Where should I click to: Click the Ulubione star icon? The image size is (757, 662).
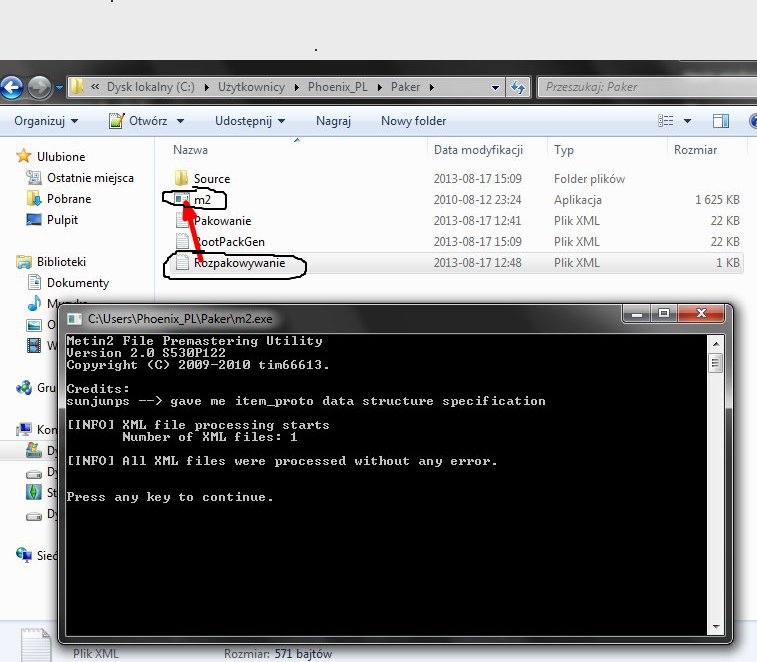23,156
